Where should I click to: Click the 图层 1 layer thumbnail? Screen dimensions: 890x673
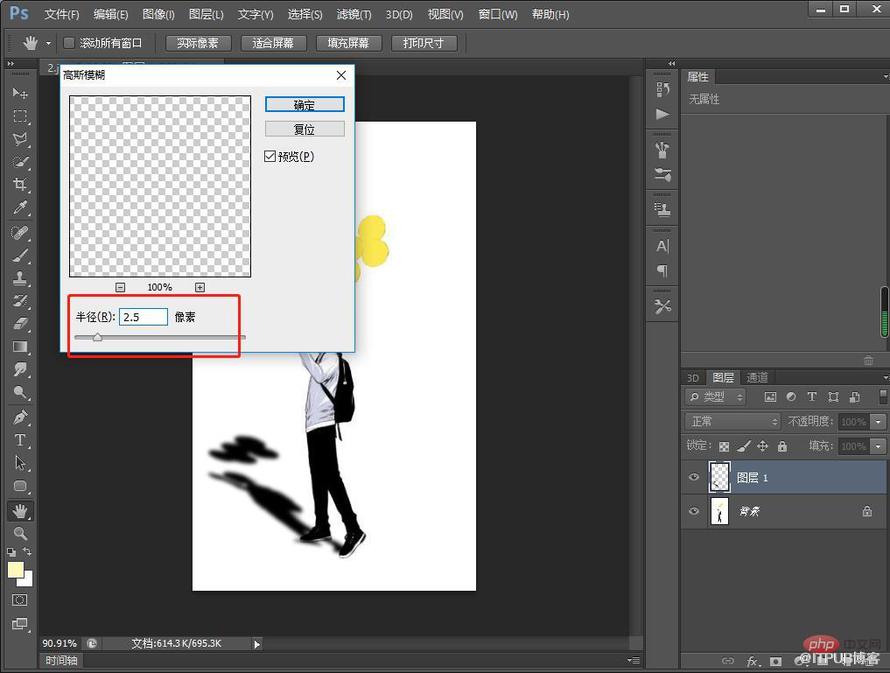[x=720, y=477]
